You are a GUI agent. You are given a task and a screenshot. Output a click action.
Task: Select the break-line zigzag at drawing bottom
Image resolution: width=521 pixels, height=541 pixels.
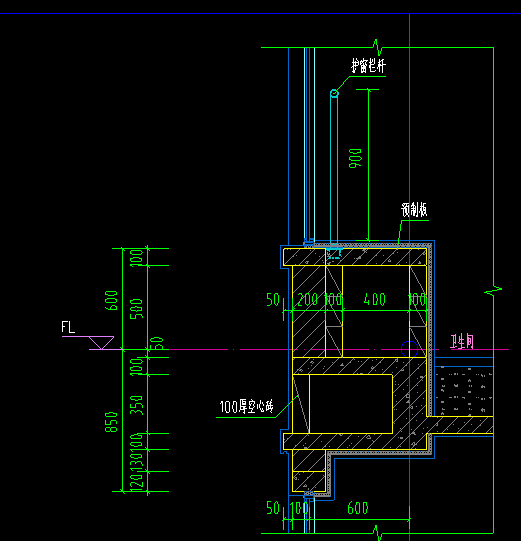[x=378, y=533]
